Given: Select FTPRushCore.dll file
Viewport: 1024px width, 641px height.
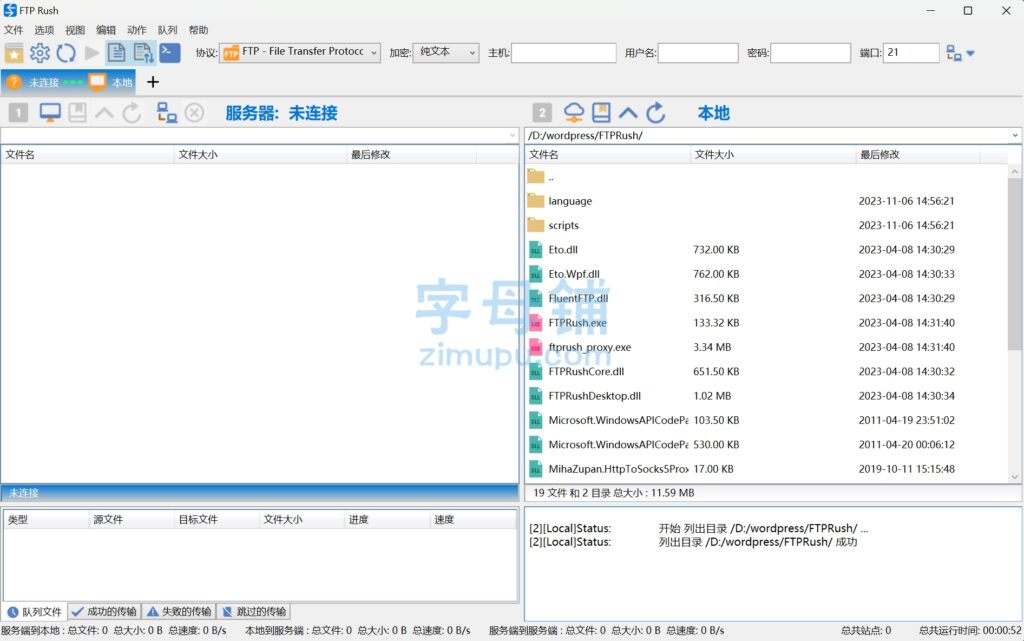Looking at the screenshot, I should (767, 371).
